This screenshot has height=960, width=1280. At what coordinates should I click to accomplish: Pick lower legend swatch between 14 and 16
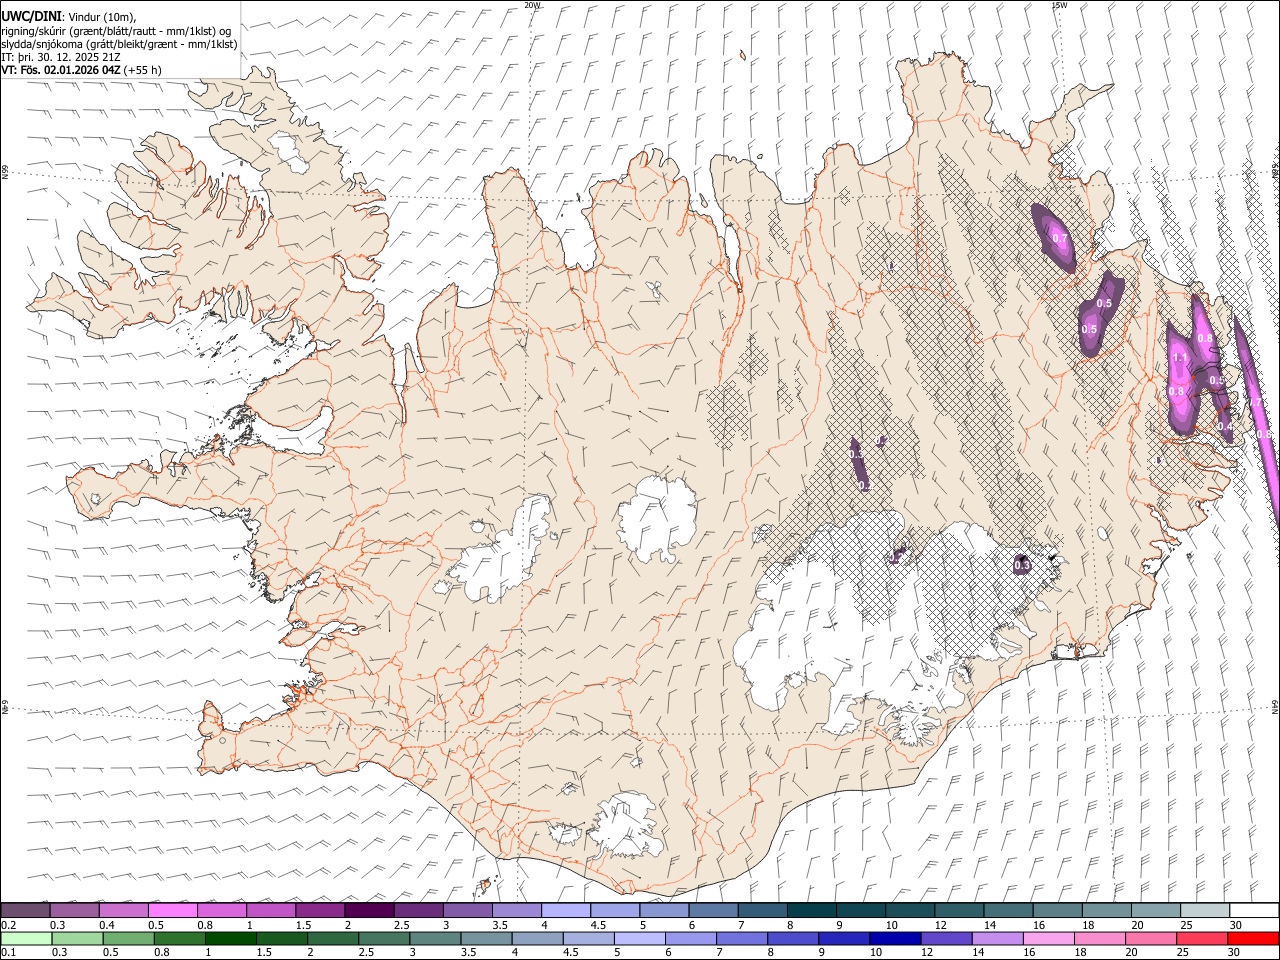click(x=997, y=939)
